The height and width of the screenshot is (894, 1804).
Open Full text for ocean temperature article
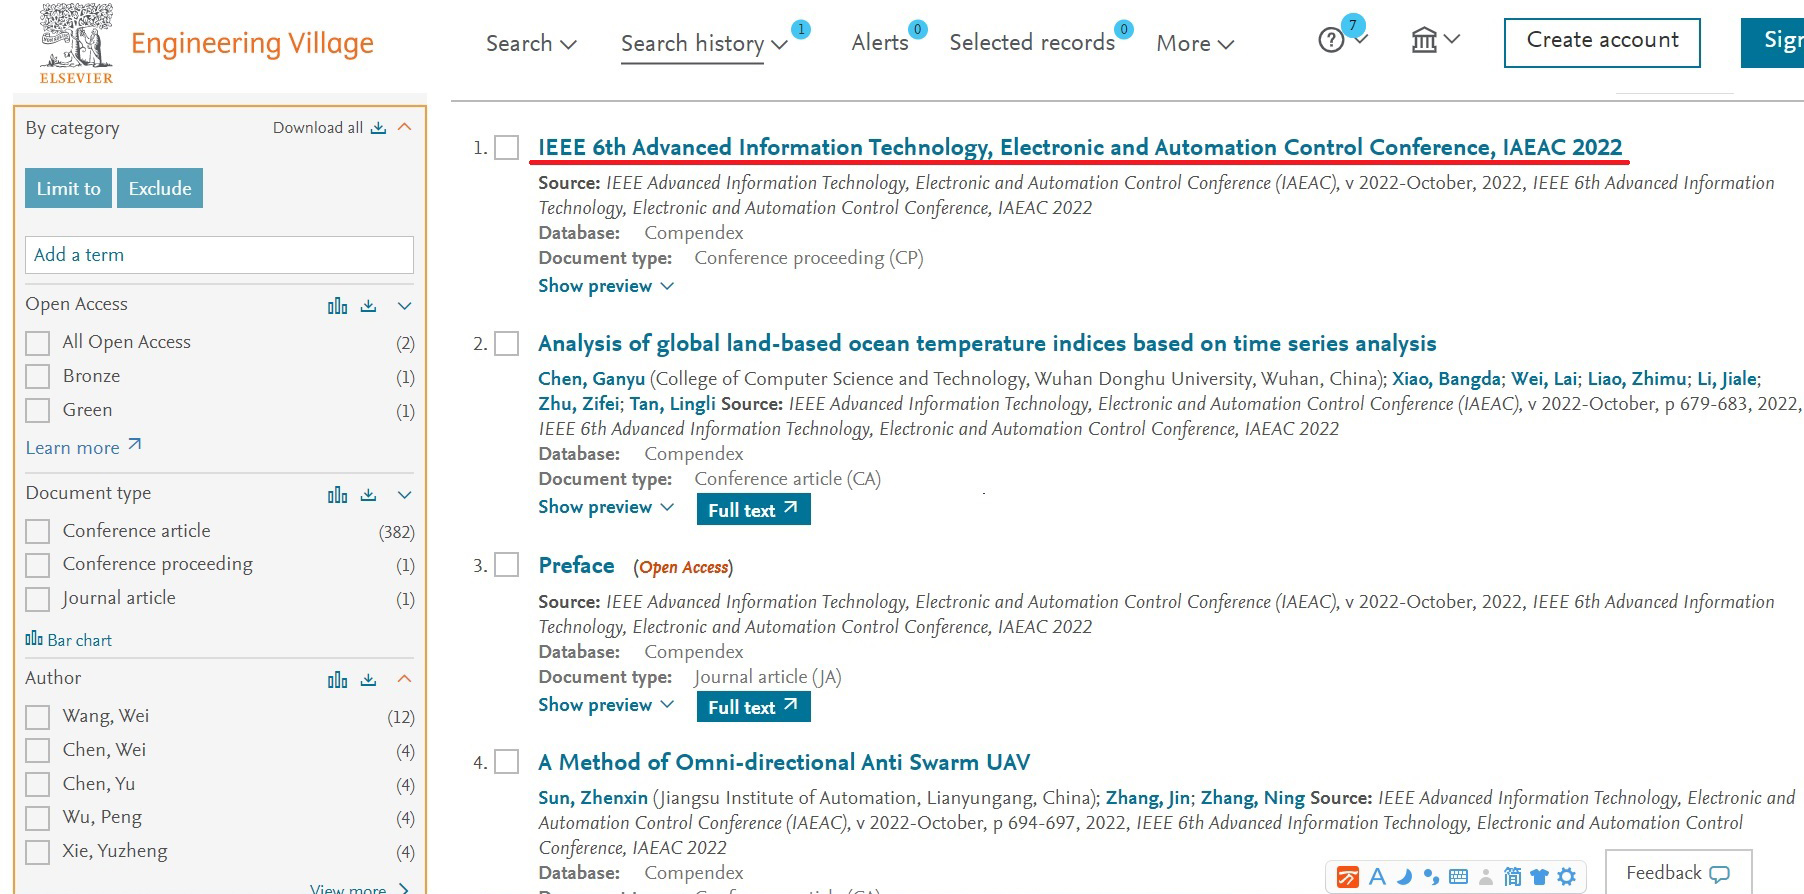753,510
